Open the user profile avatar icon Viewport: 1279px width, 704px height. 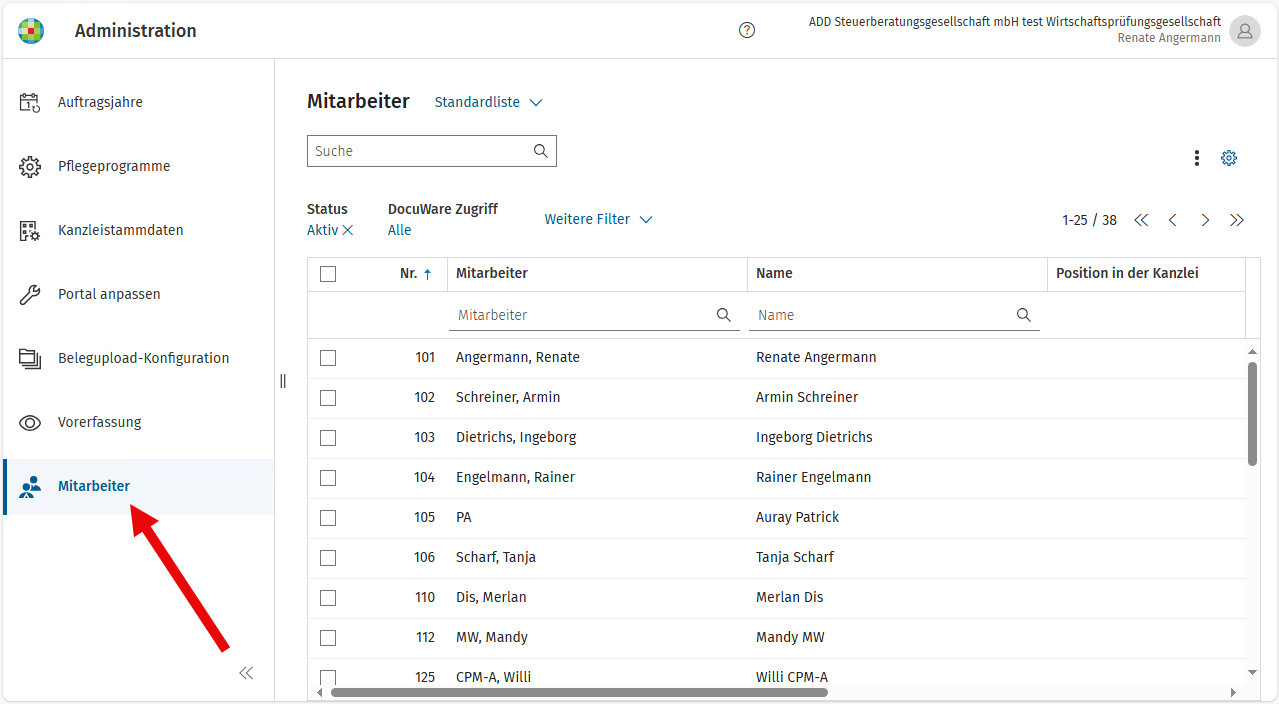pyautogui.click(x=1245, y=31)
